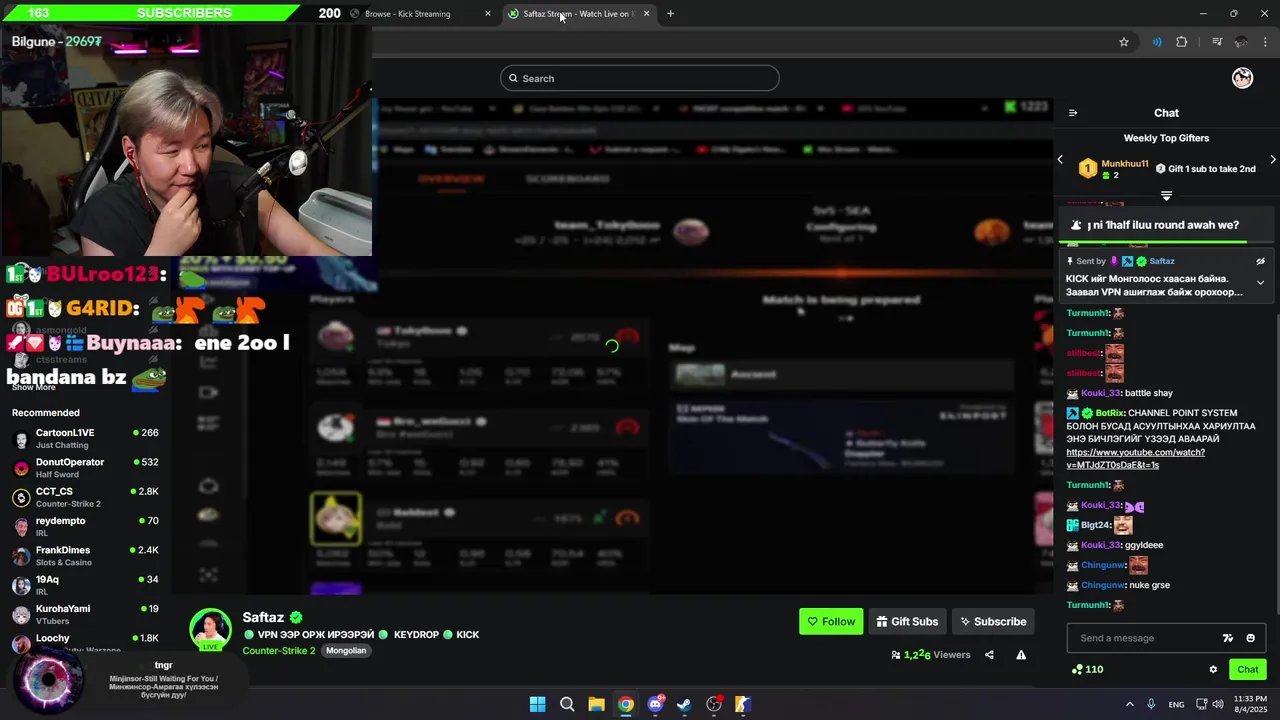Share the stream via the share icon

point(989,655)
